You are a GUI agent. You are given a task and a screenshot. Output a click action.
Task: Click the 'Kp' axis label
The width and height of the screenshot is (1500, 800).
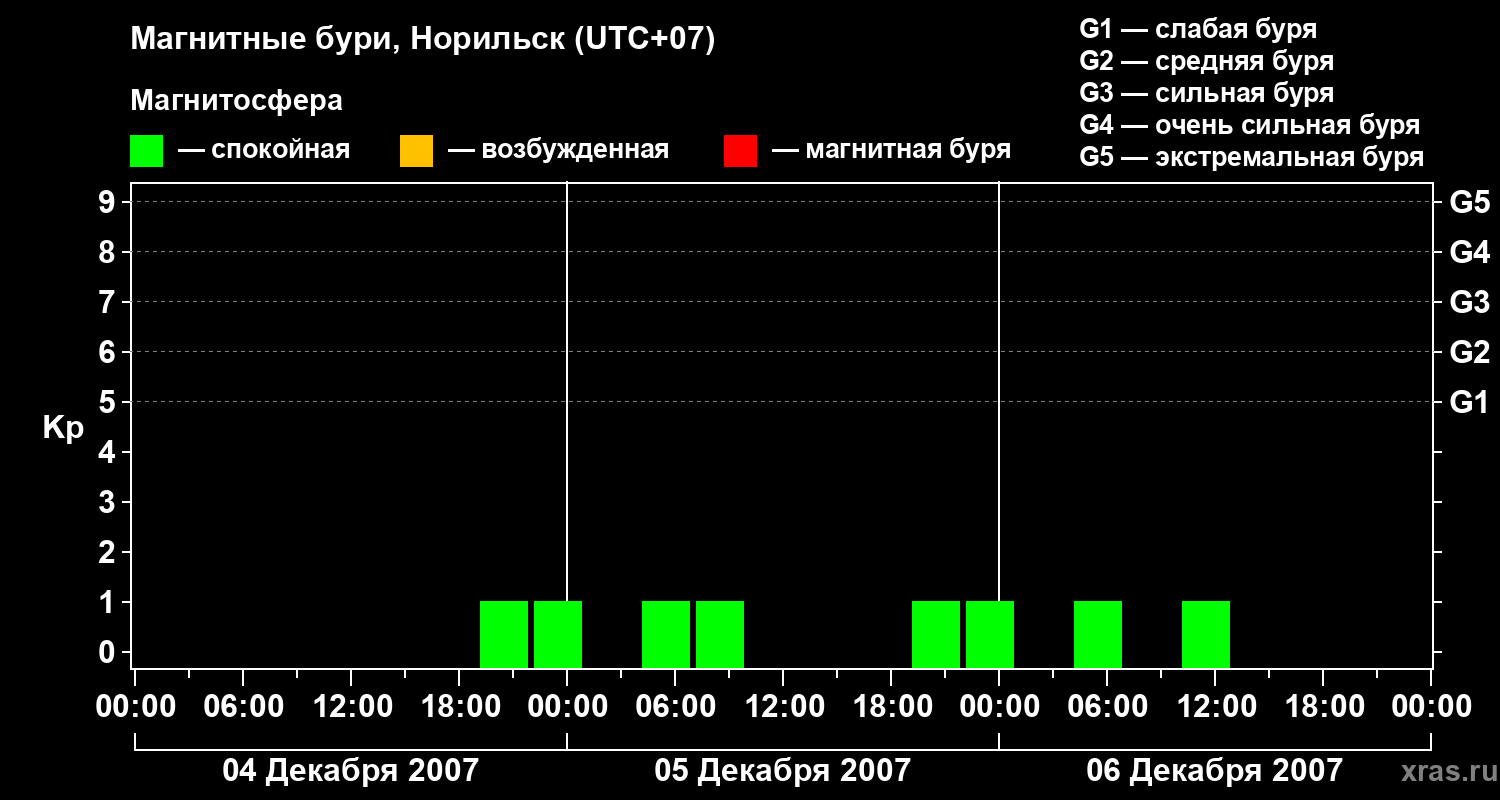click(x=63, y=428)
